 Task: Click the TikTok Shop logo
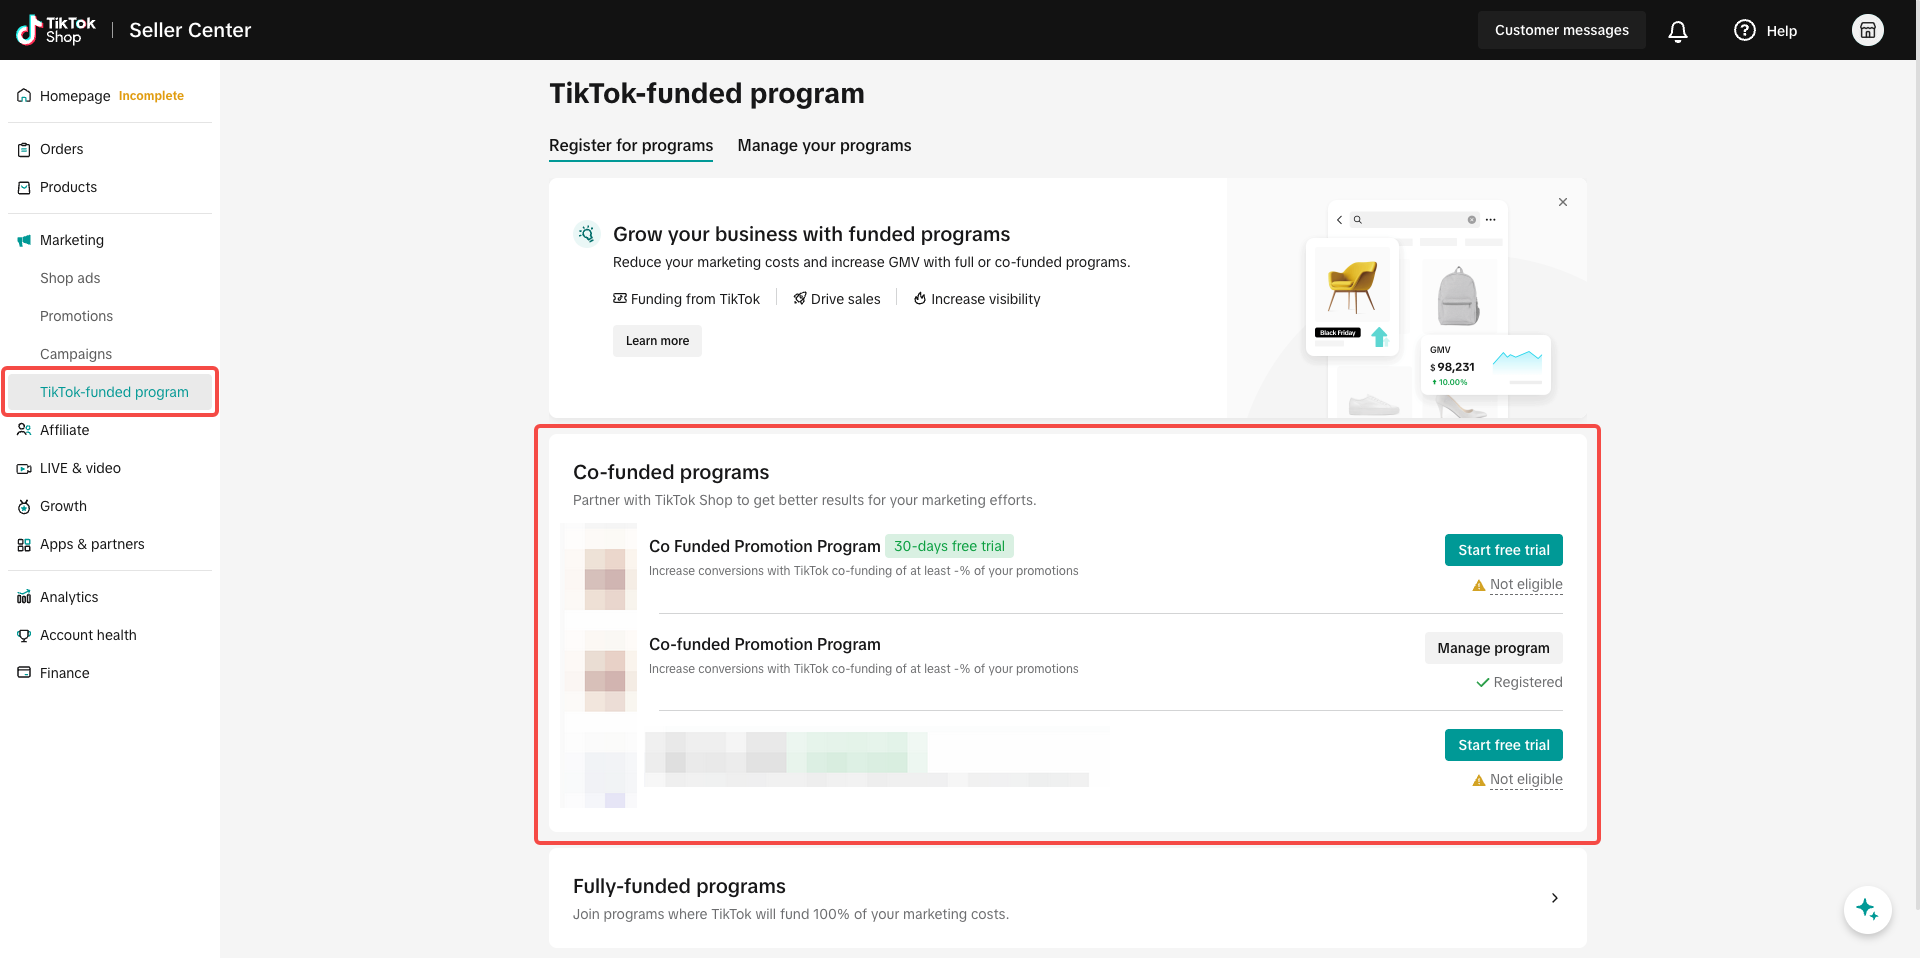point(56,30)
